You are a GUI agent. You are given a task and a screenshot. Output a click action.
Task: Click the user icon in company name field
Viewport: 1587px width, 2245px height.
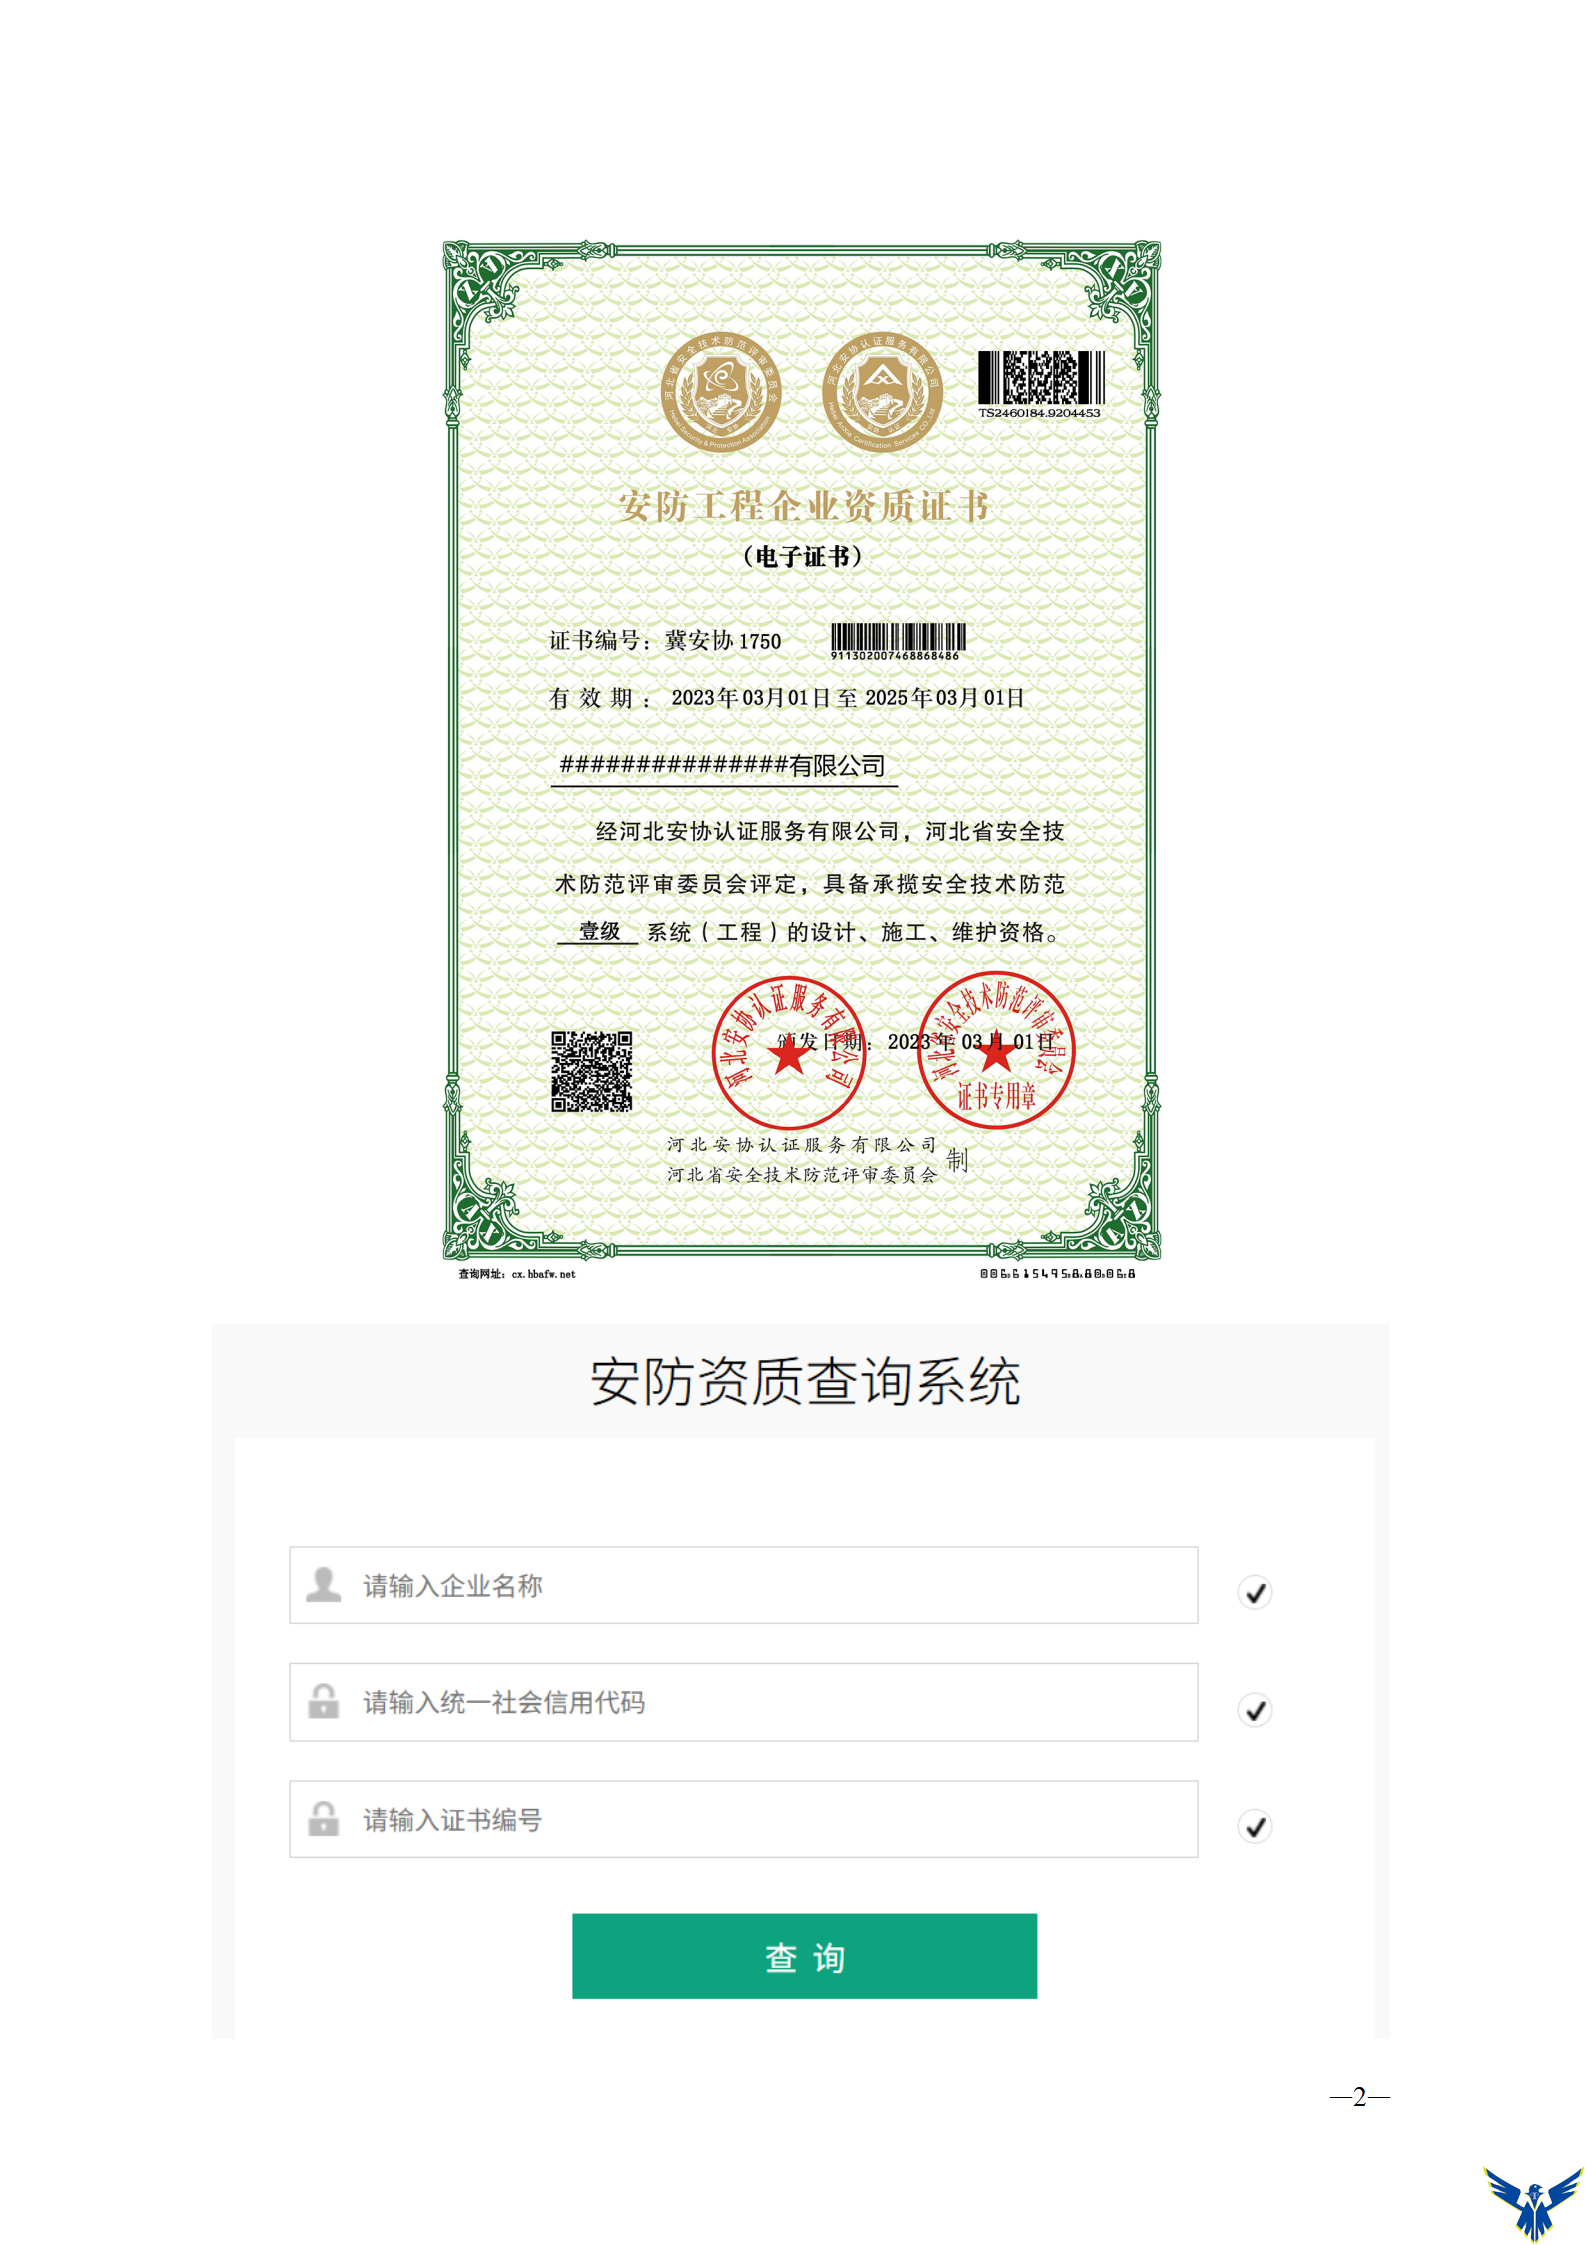323,1584
